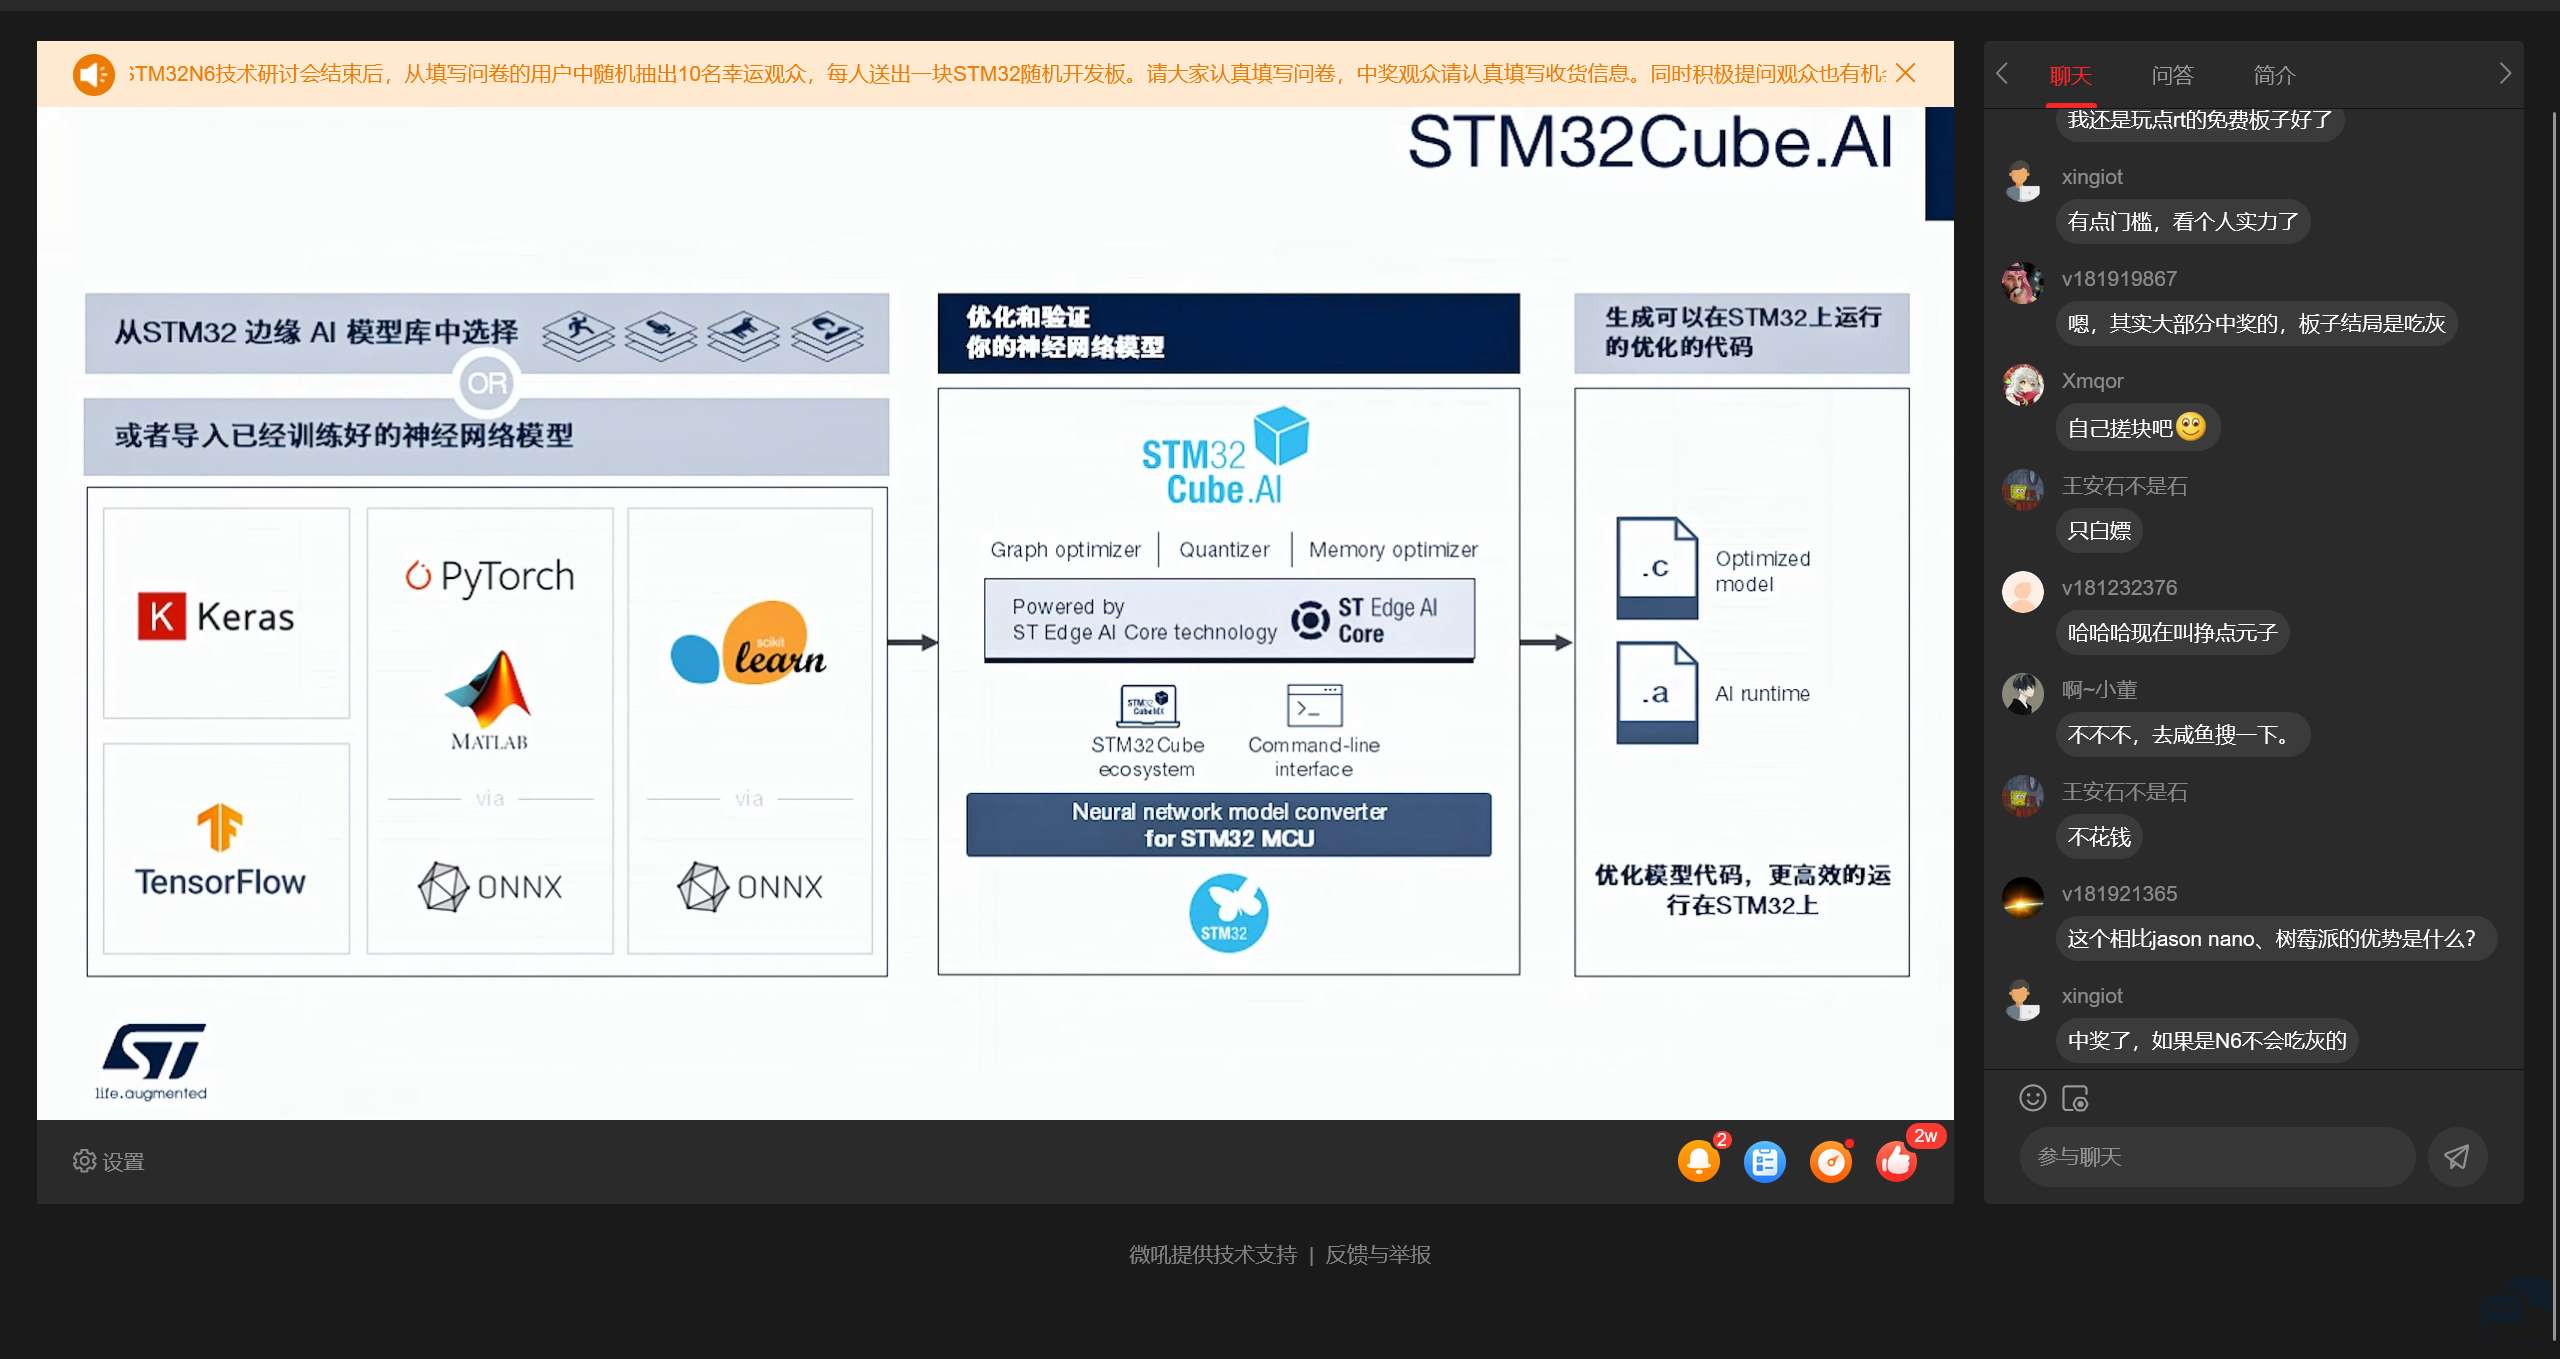Image resolution: width=2560 pixels, height=1359 pixels.
Task: Click the scrolling announcement text
Action: [1007, 74]
